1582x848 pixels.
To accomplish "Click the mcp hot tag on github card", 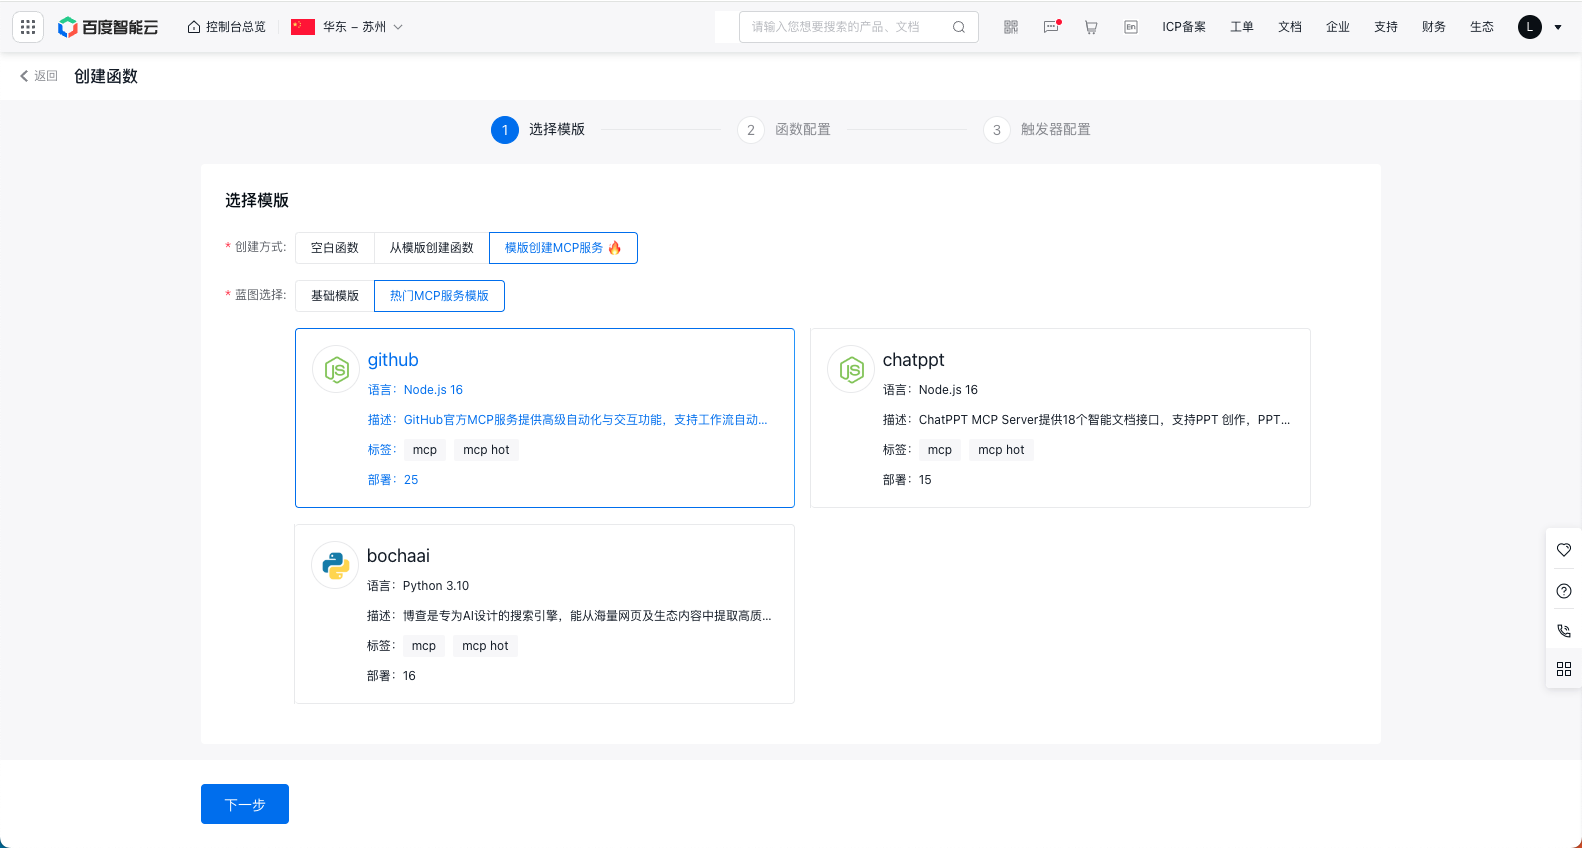I will 486,450.
